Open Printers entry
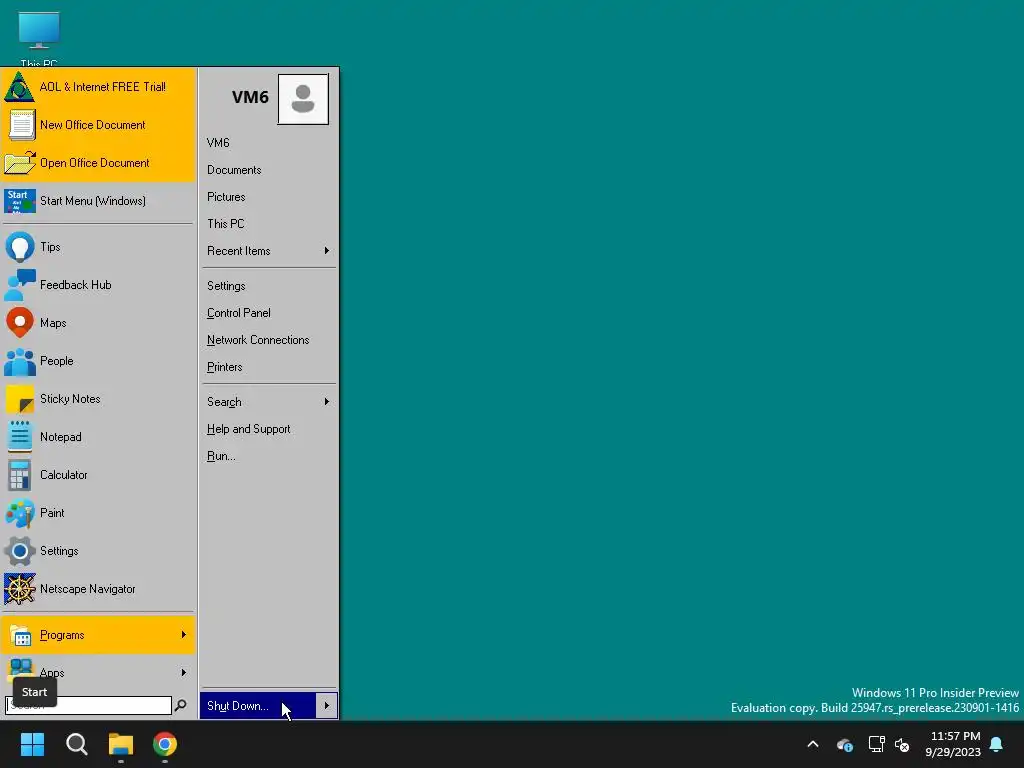This screenshot has width=1024, height=768. (x=225, y=367)
